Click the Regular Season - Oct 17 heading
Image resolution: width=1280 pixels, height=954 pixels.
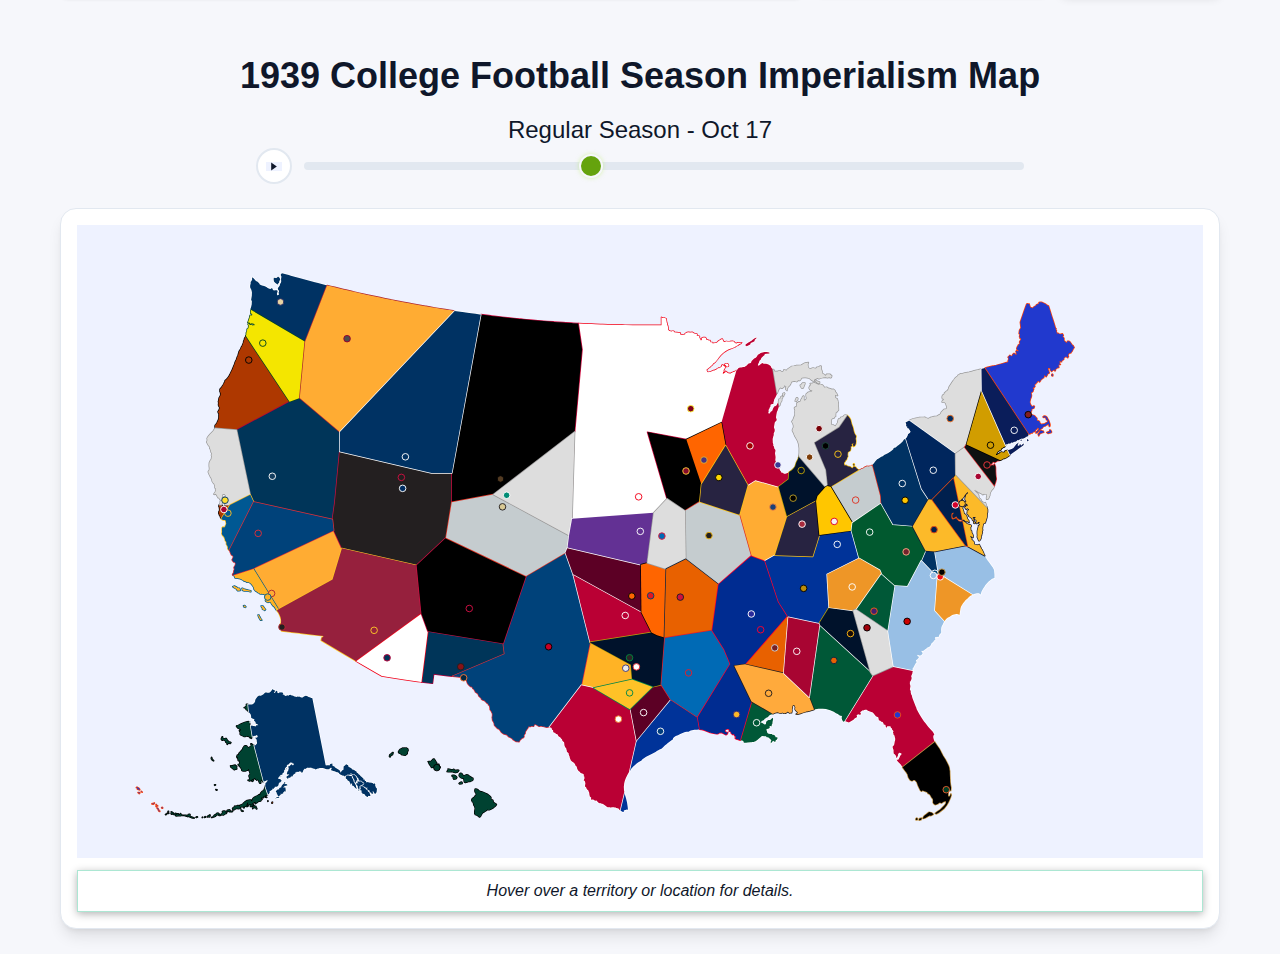640,129
